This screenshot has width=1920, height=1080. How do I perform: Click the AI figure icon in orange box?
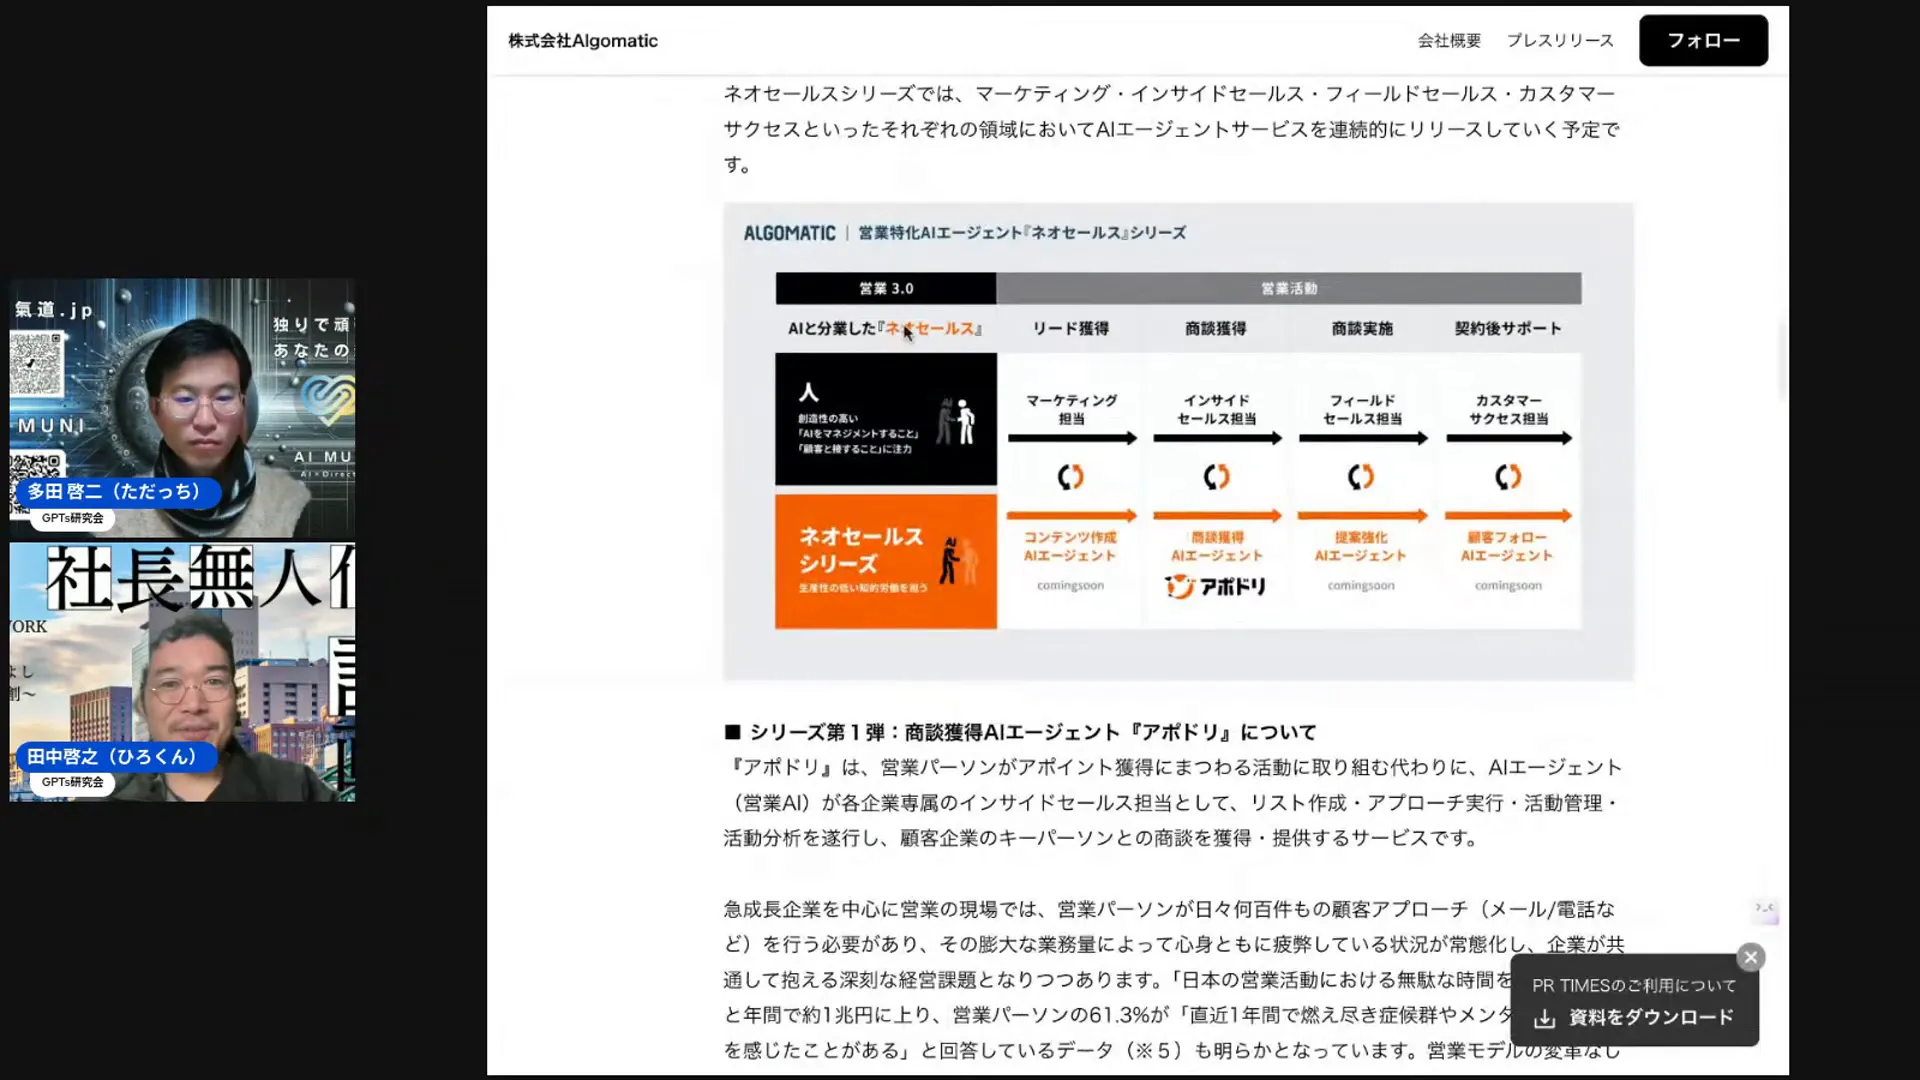pyautogui.click(x=958, y=561)
